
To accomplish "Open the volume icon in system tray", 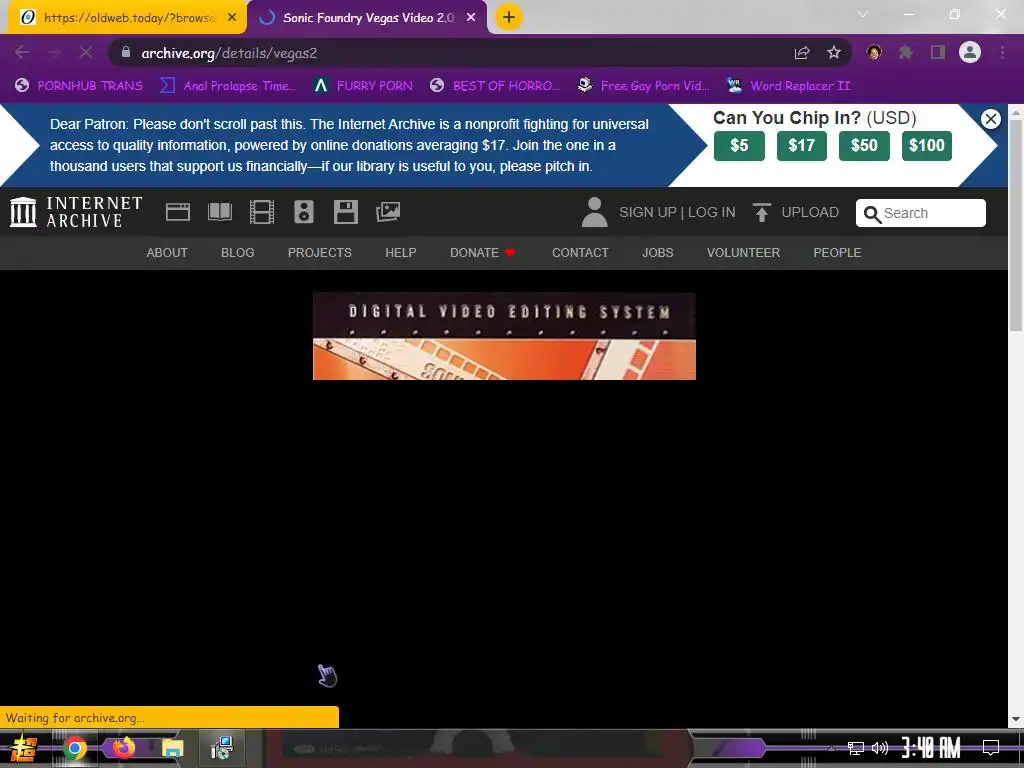I will click(880, 748).
